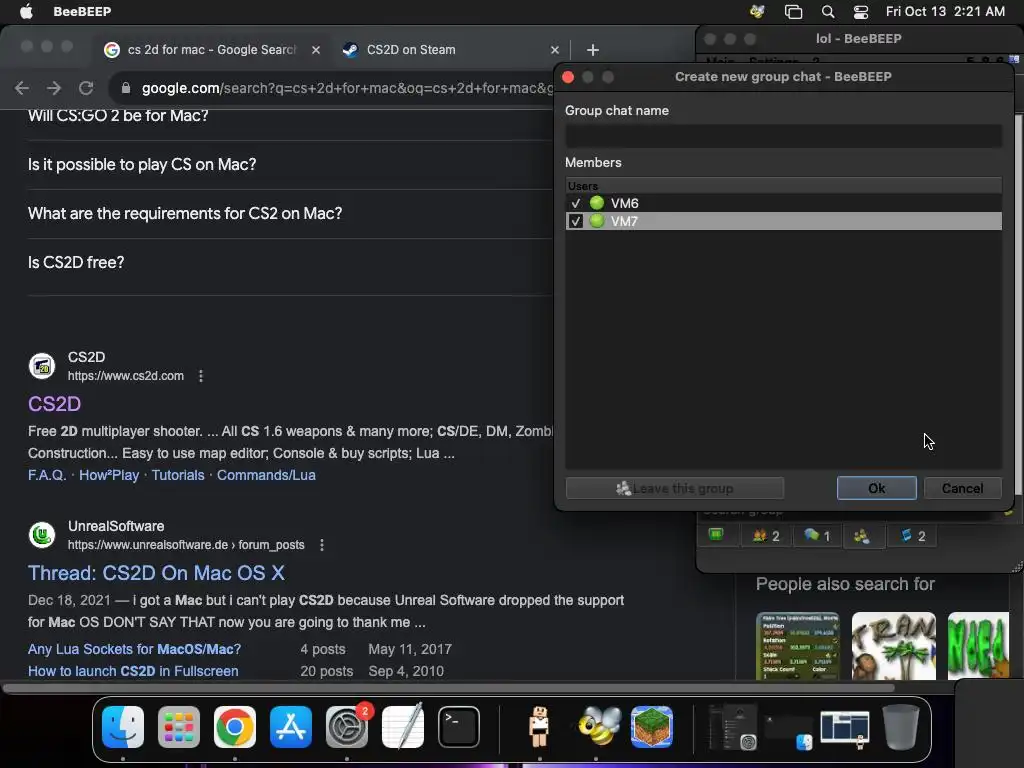1024x768 pixels.
Task: Click the blocky character app in Dock
Action: [x=539, y=727]
